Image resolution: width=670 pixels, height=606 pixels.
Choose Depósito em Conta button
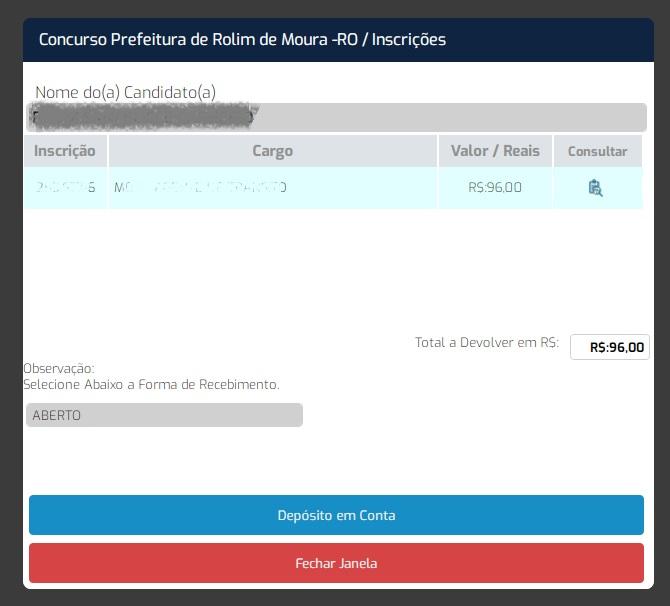336,515
